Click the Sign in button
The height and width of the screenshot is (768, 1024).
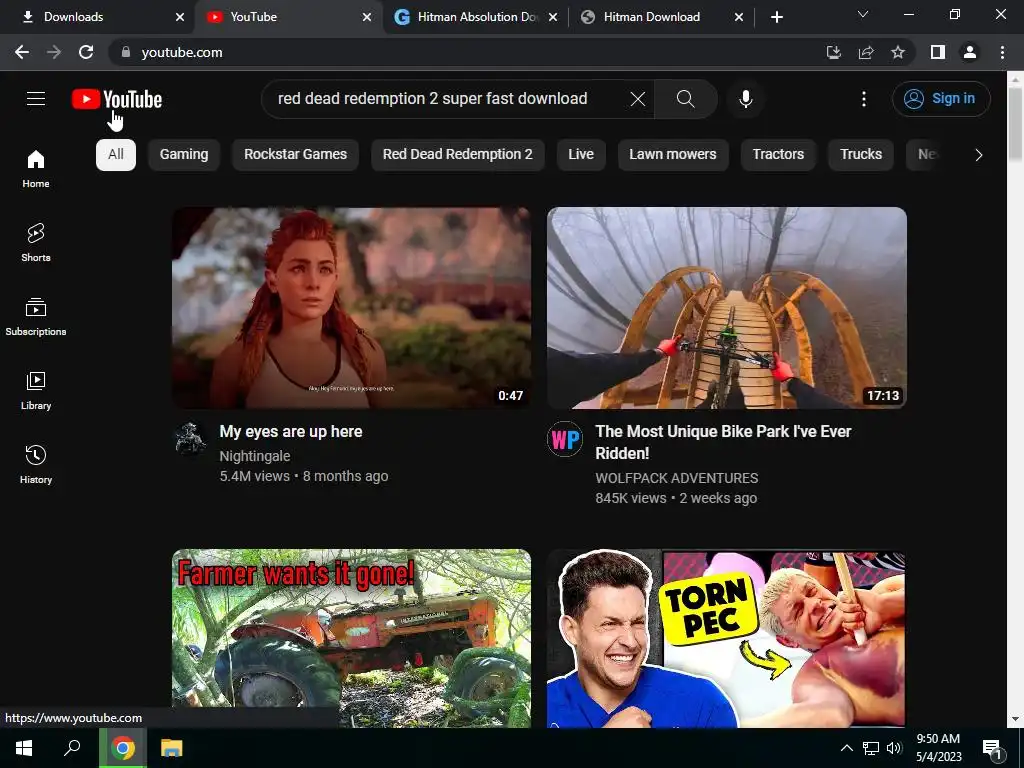click(941, 99)
